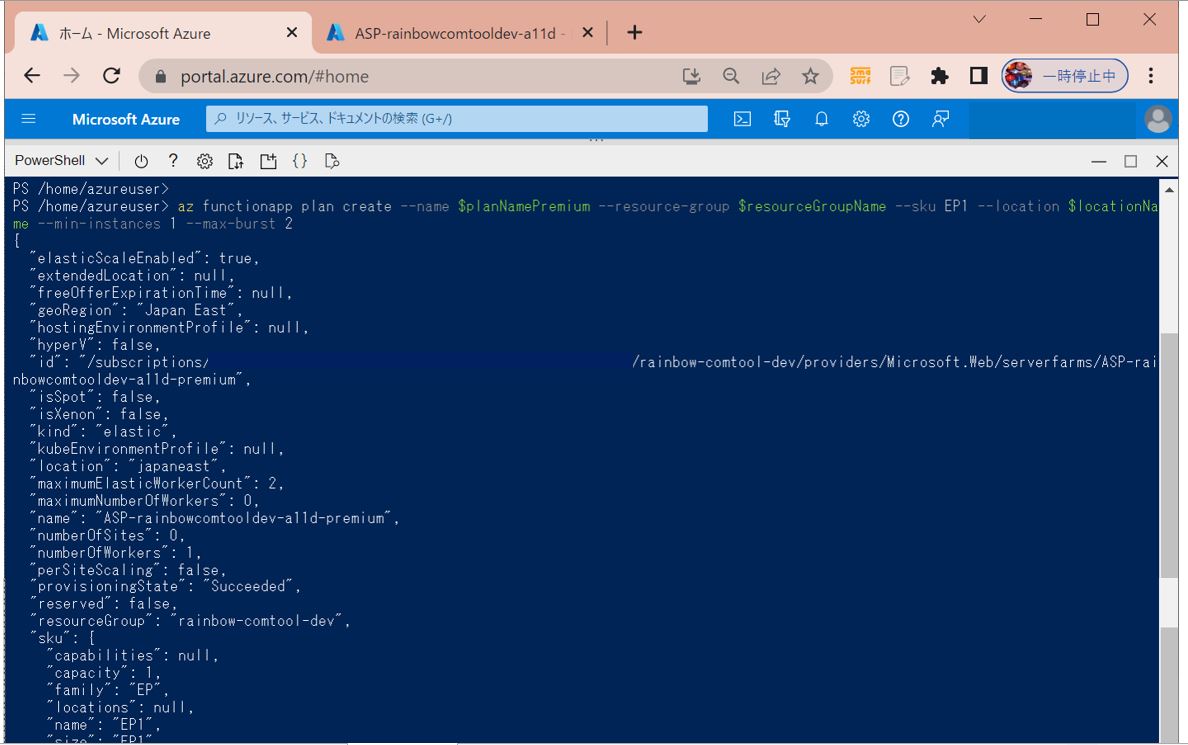Screen dimensions: 1188x745
Task: Open the Azure notifications bell
Action: (821, 119)
